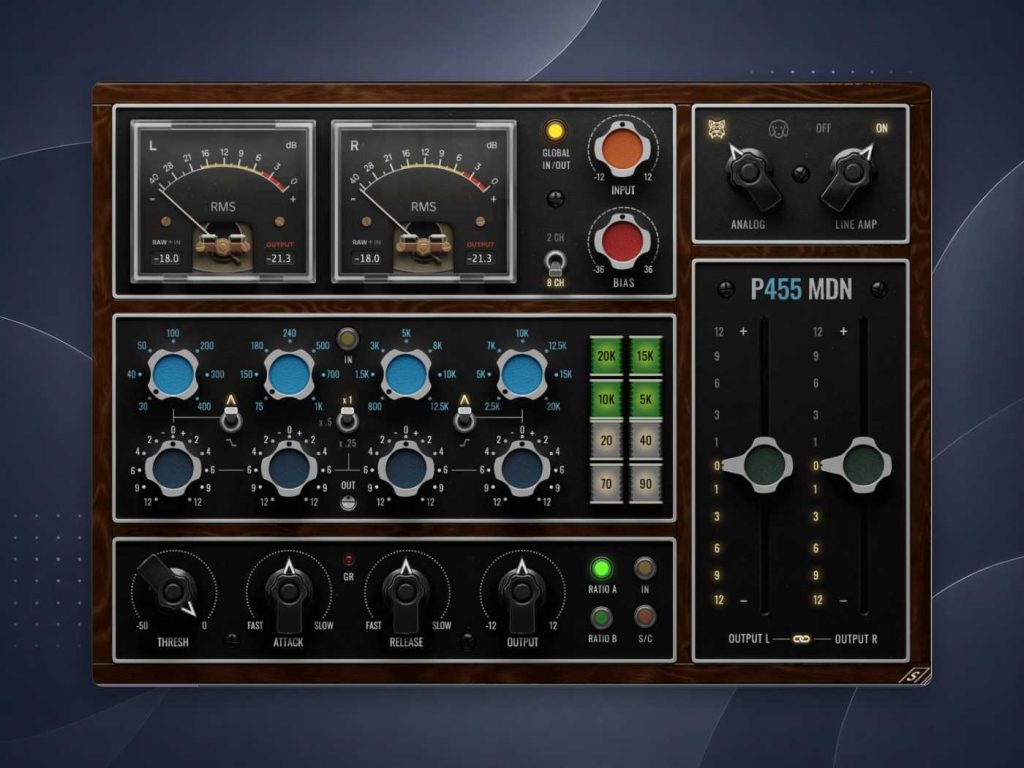Click the high-mid band gain knob

(x=406, y=468)
